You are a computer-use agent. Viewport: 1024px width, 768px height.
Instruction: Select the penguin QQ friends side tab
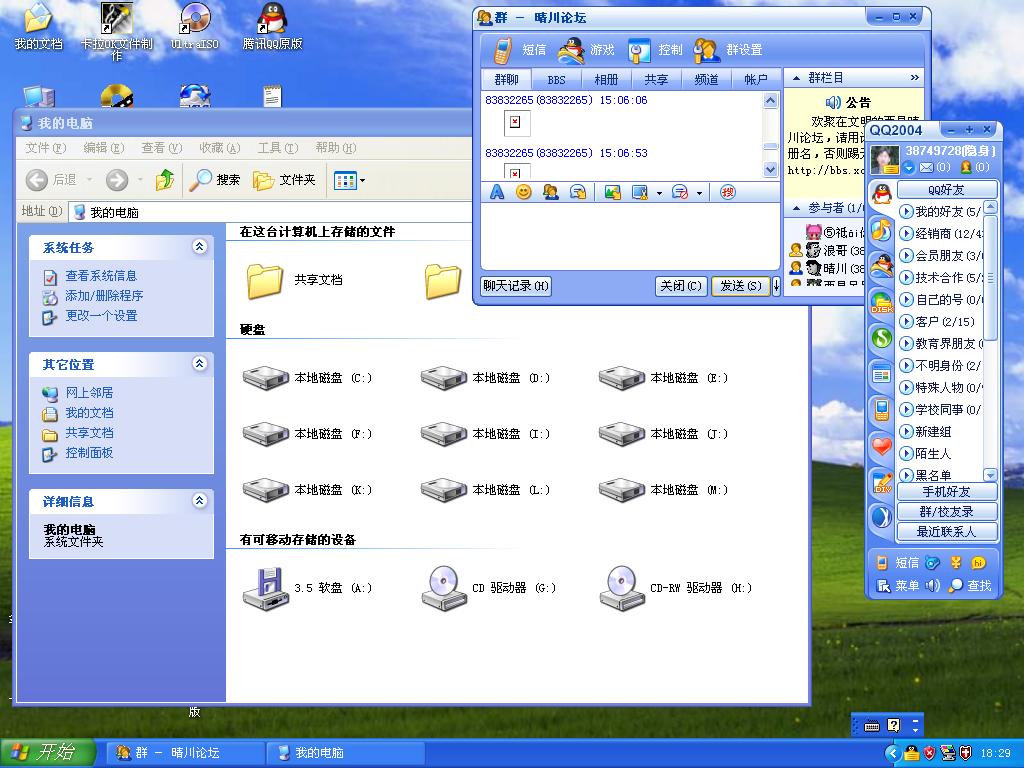pos(882,195)
